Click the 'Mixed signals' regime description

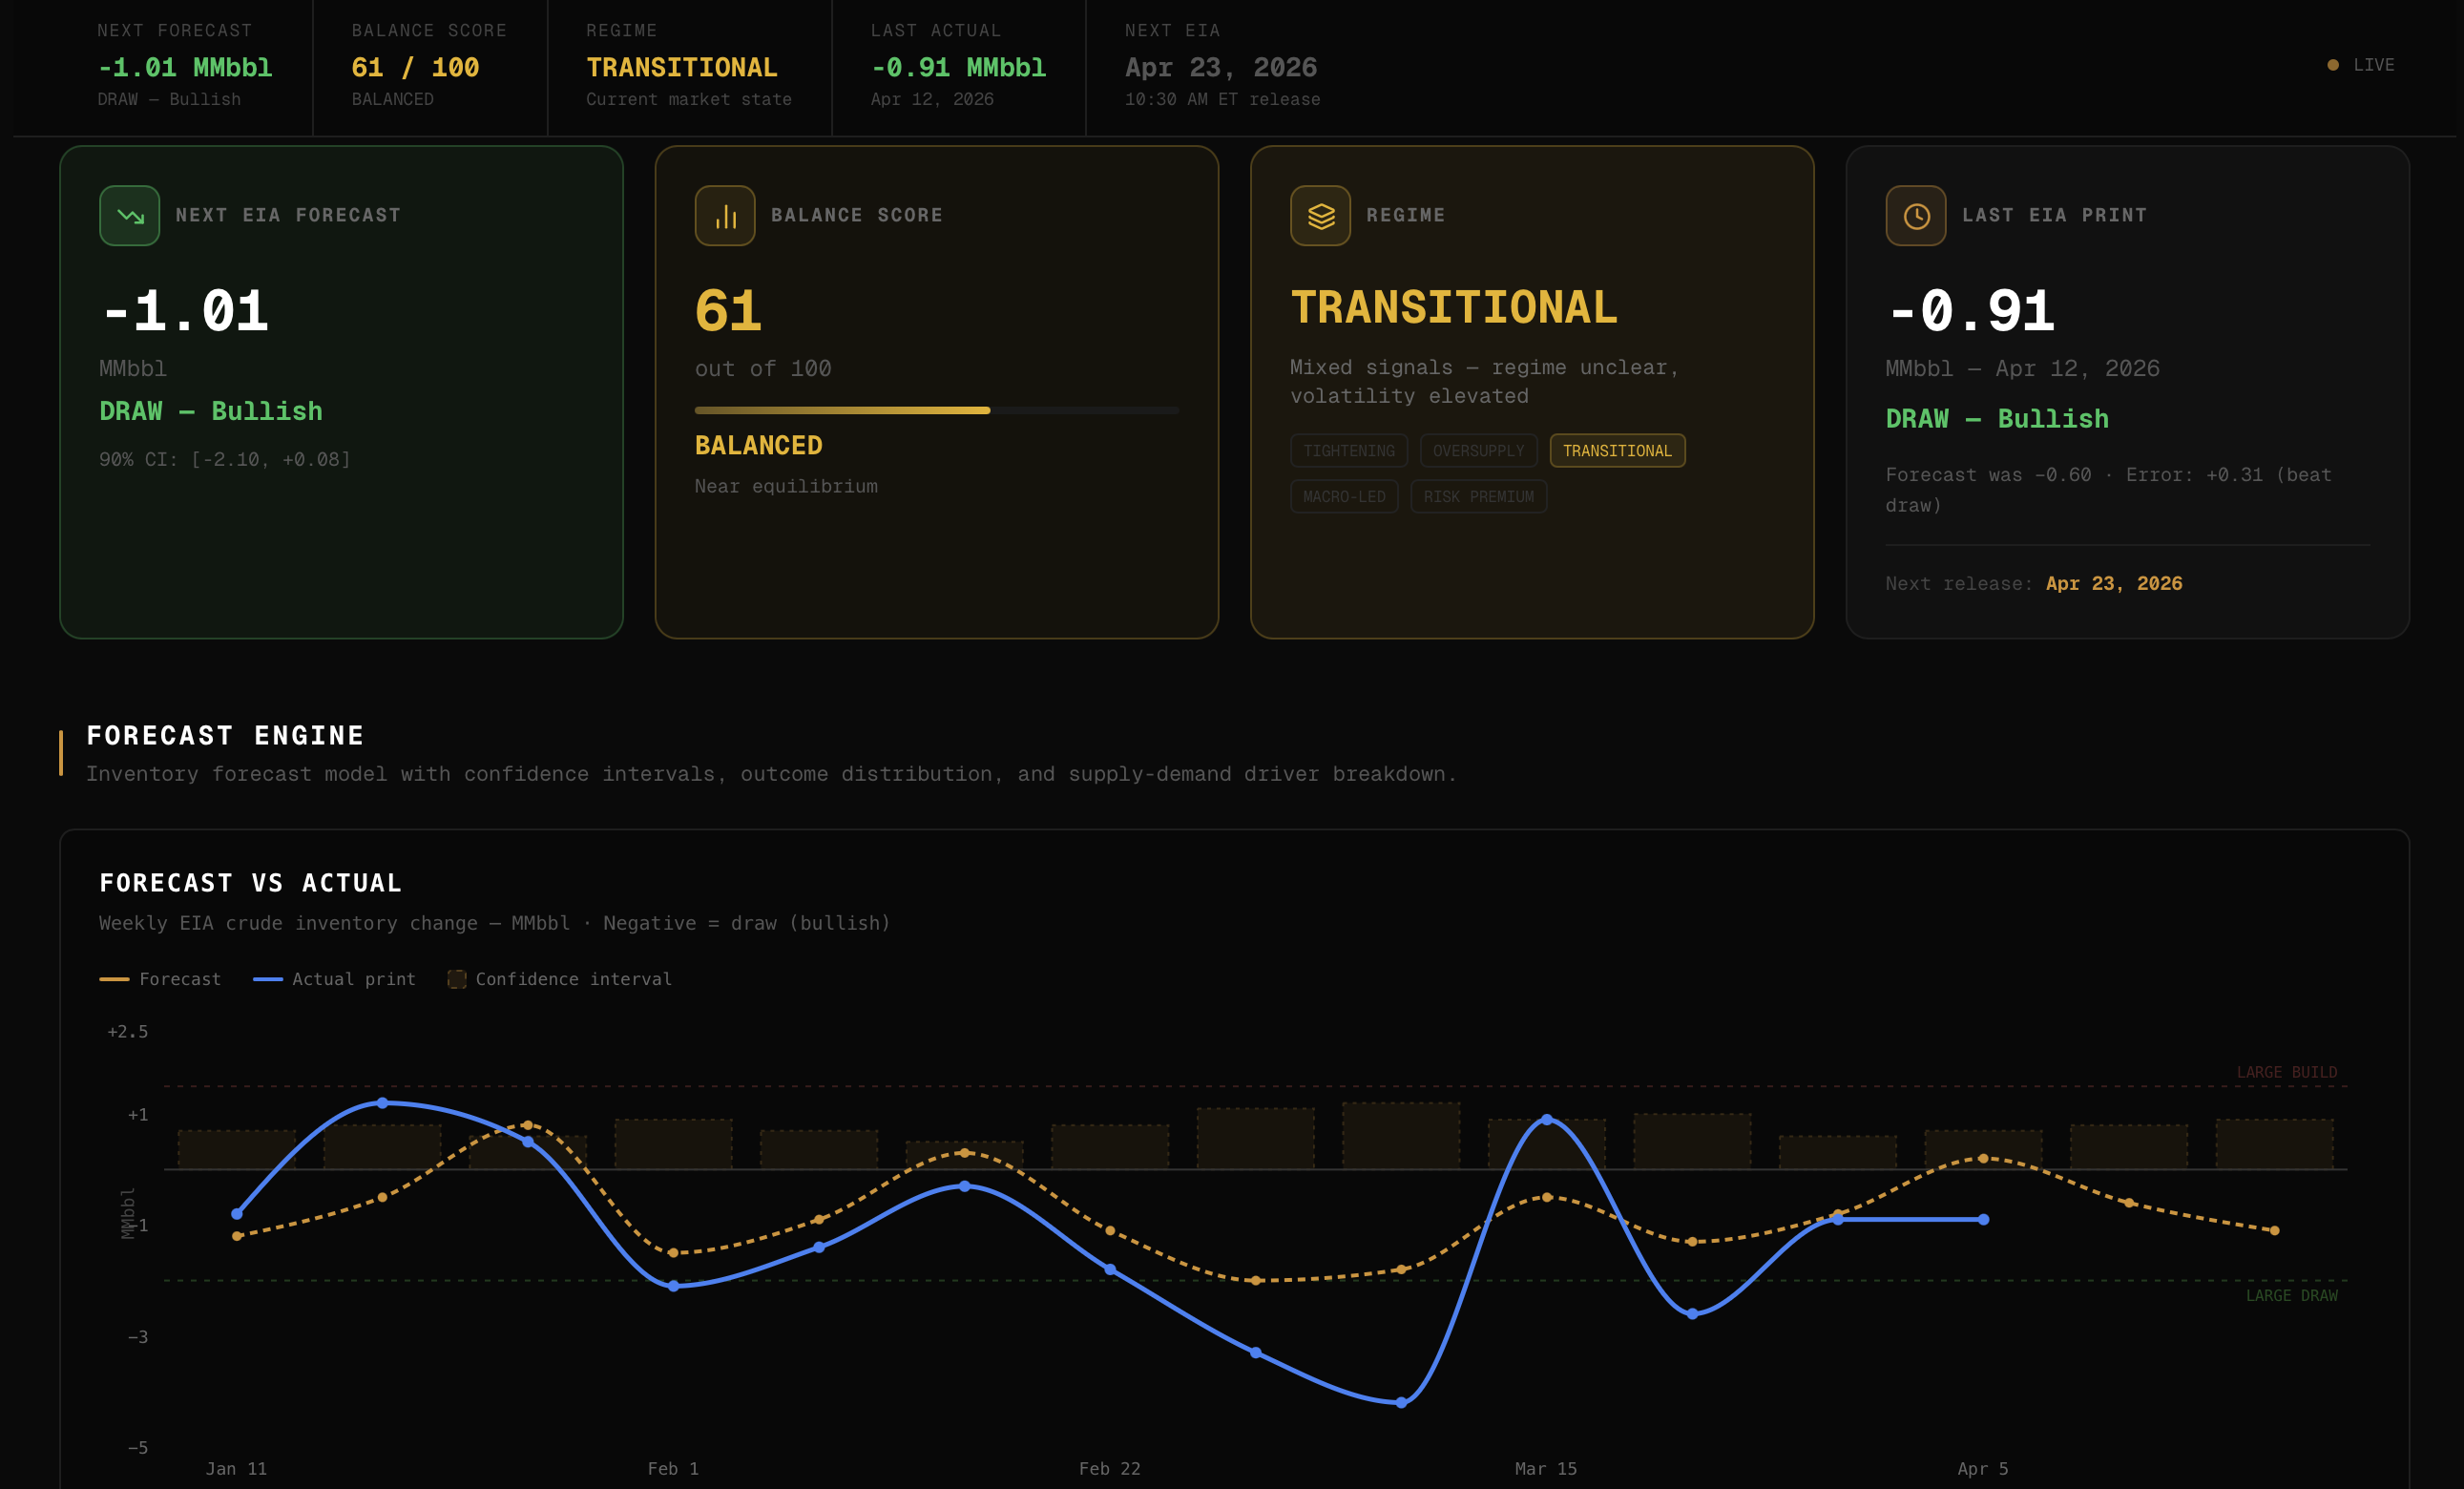[x=1484, y=382]
